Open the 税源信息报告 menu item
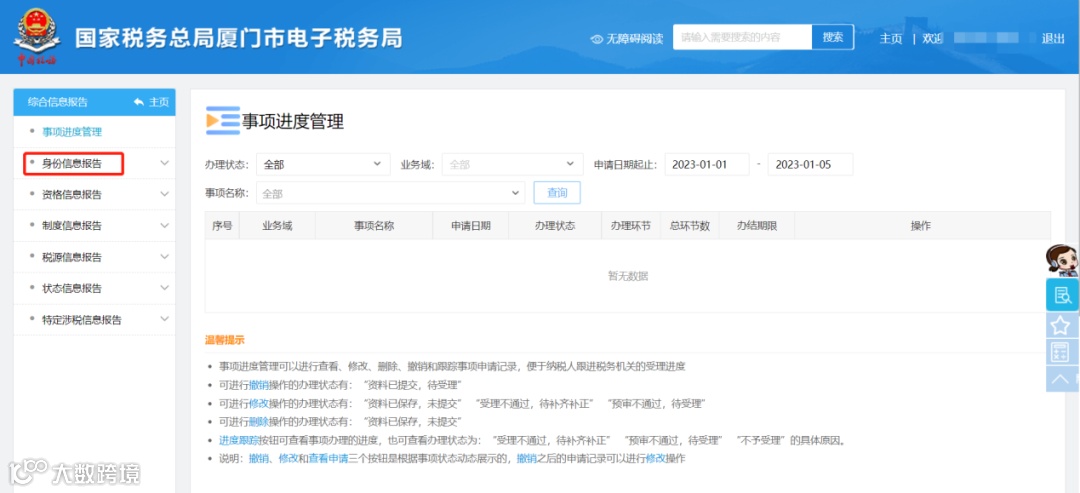Screen dimensions: 1080x493 click(72, 258)
